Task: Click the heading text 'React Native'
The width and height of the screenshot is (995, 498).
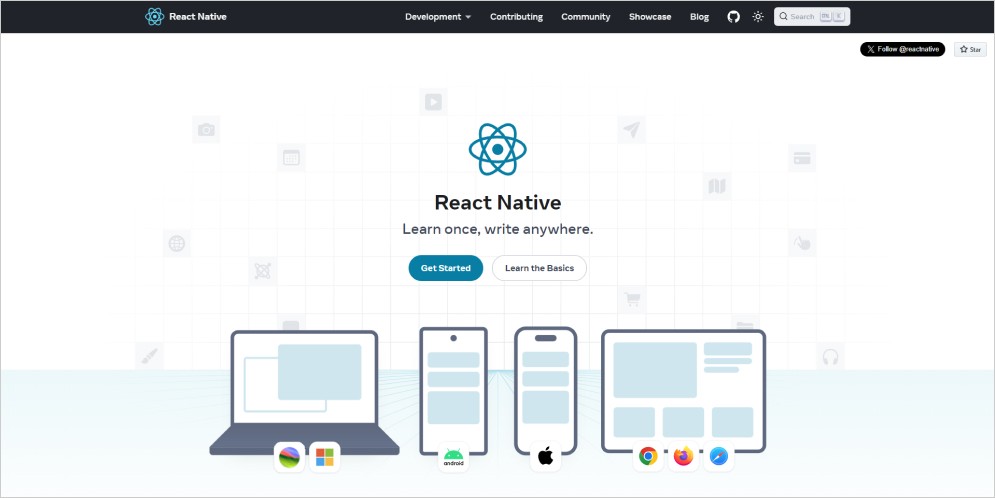Action: coord(498,202)
